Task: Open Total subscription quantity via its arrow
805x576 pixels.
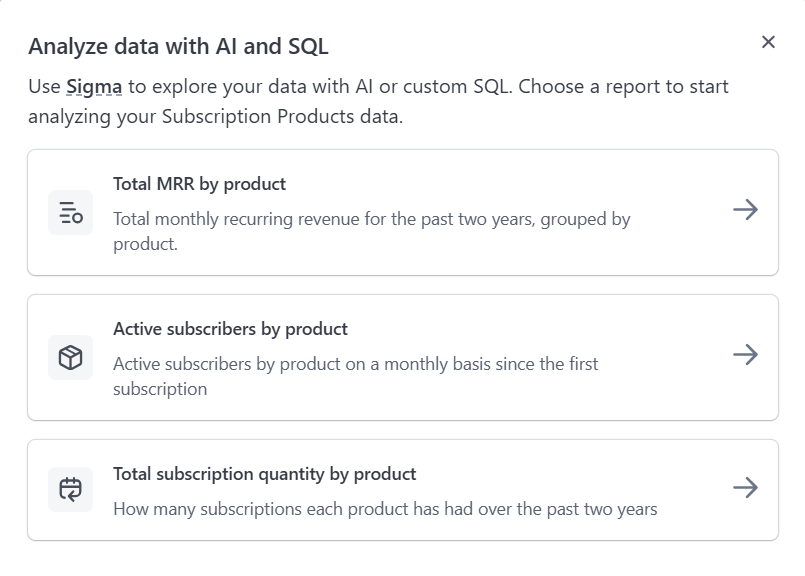Action: tap(744, 489)
